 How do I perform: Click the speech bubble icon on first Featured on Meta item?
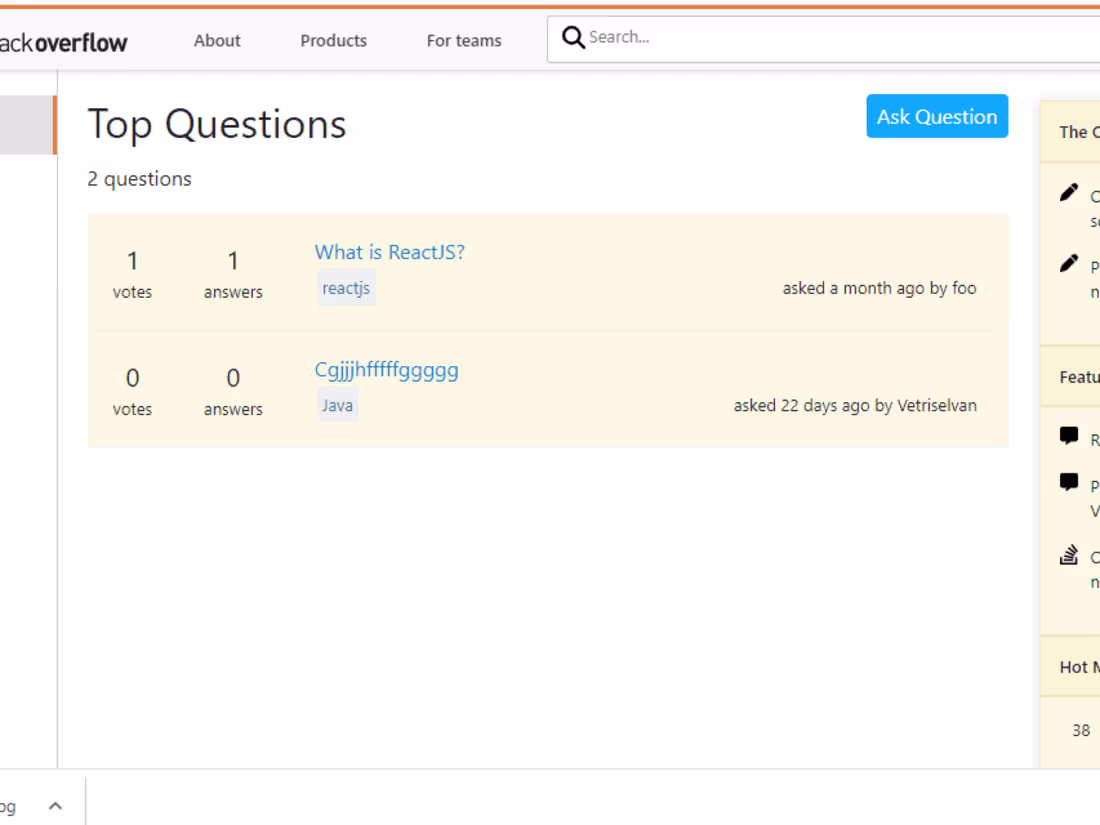1068,437
